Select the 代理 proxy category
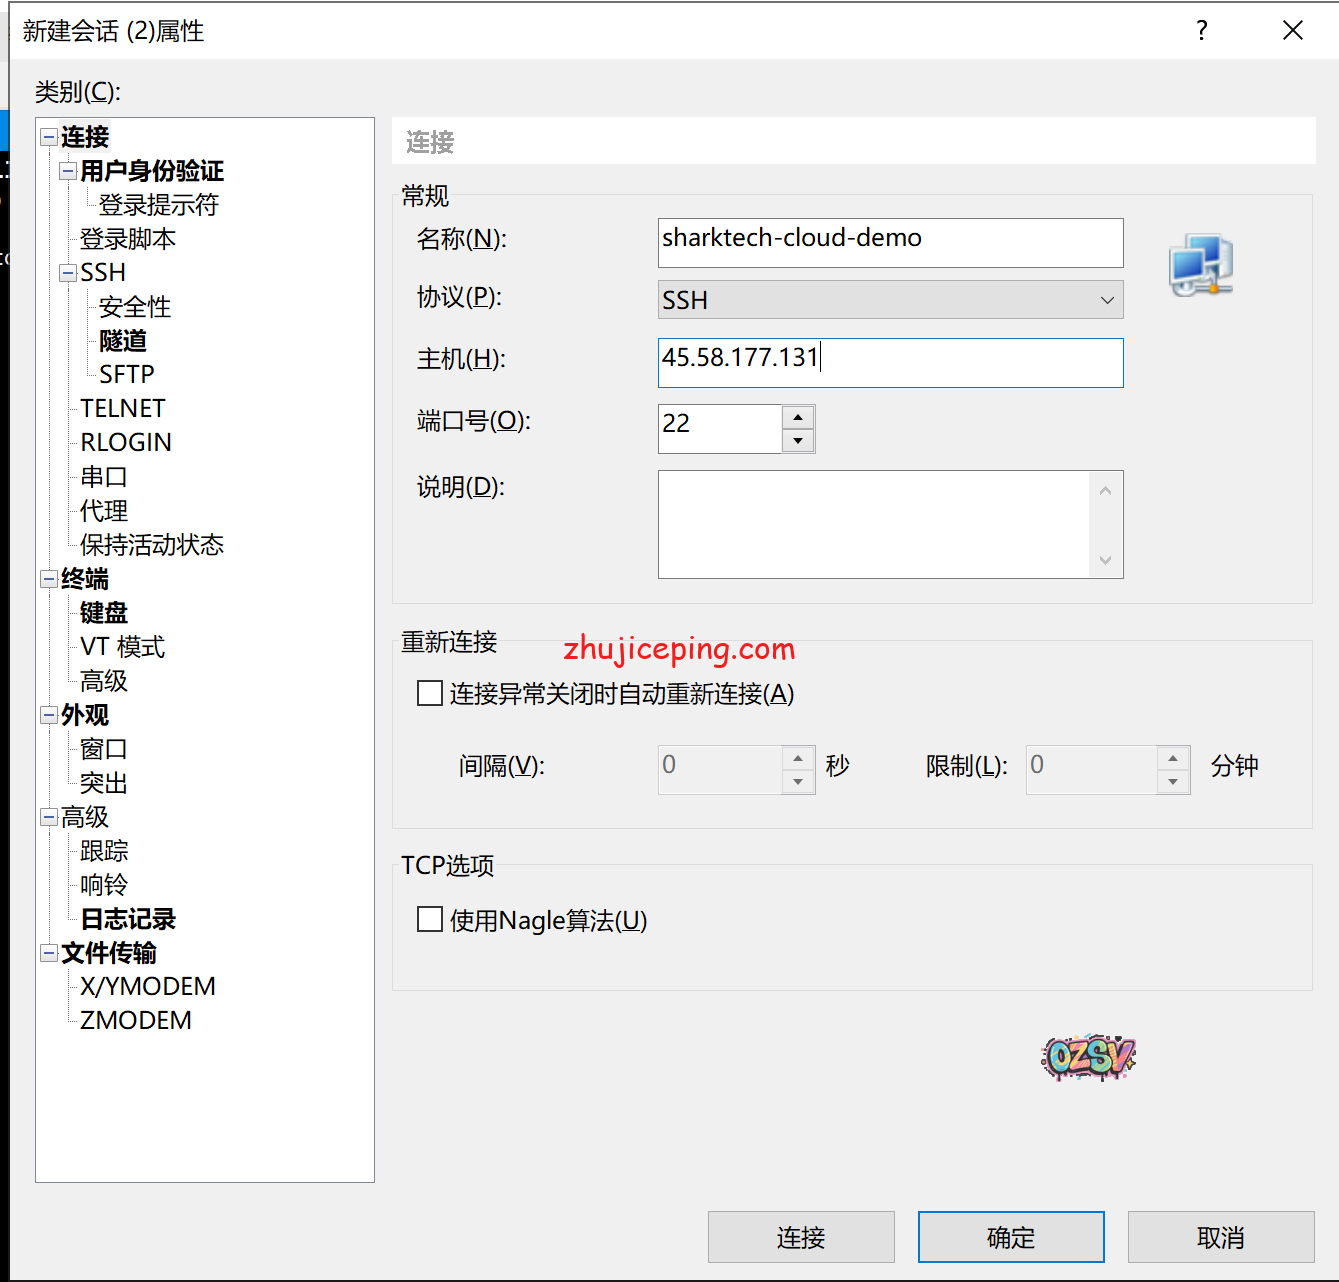The width and height of the screenshot is (1339, 1282). coord(104,511)
